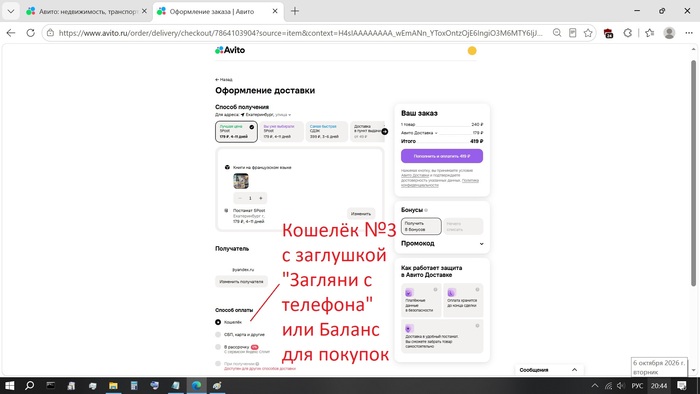Select the Лучшая цена 5Post delivery option
The width and height of the screenshot is (700, 394).
pyautogui.click(x=237, y=132)
